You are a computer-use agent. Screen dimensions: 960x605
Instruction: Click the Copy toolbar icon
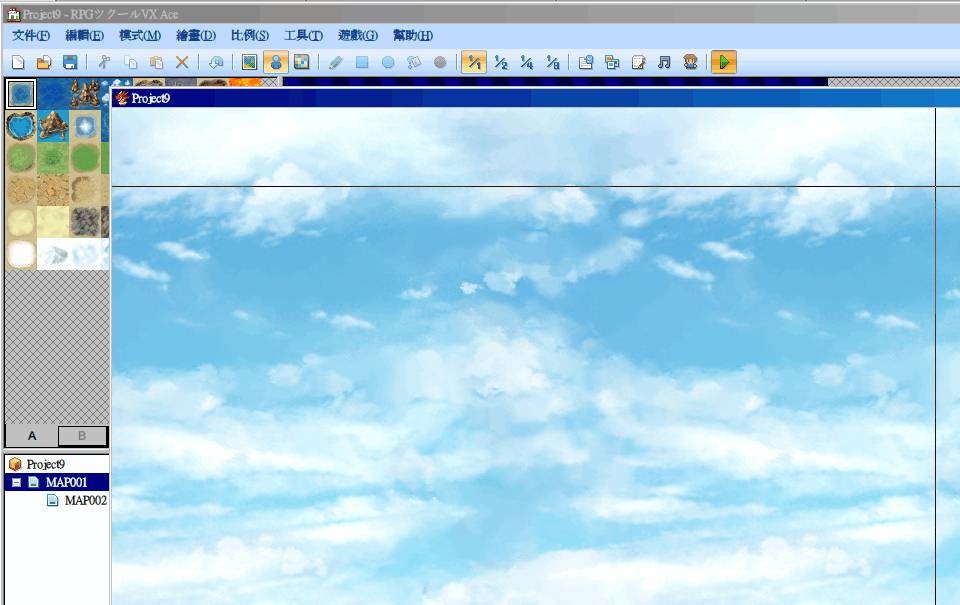130,62
